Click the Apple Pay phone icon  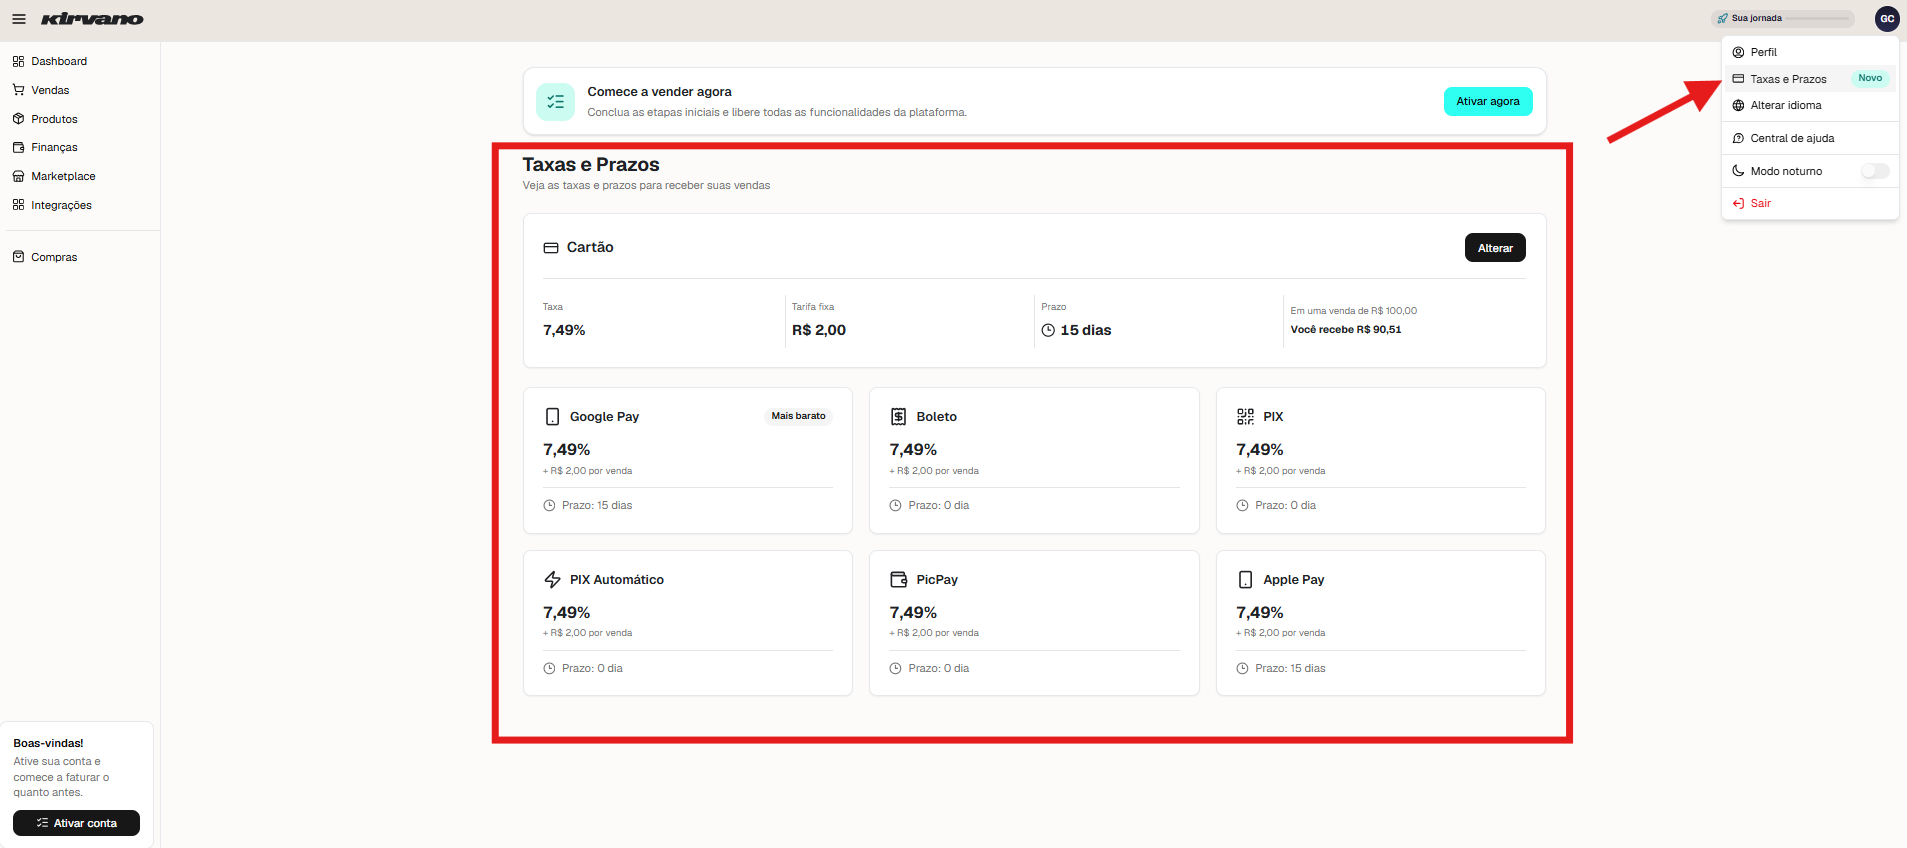pos(1245,580)
